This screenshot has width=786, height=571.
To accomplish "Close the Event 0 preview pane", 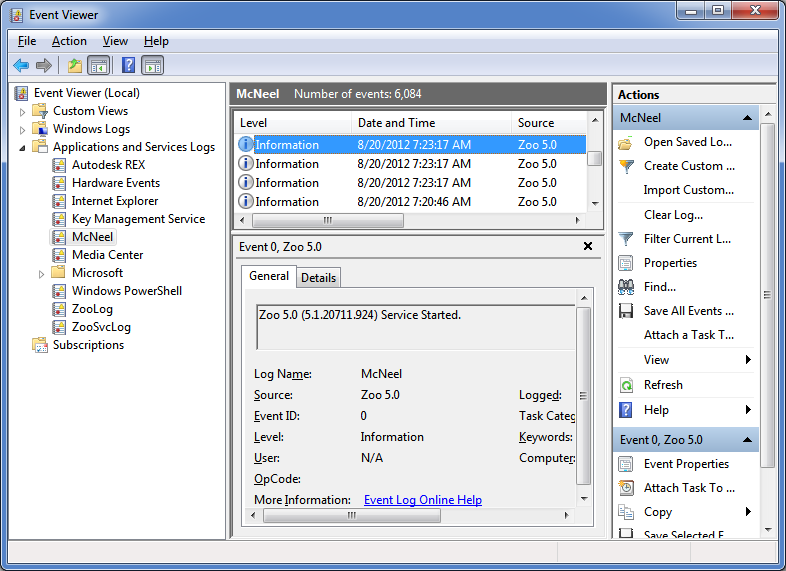I will point(588,246).
